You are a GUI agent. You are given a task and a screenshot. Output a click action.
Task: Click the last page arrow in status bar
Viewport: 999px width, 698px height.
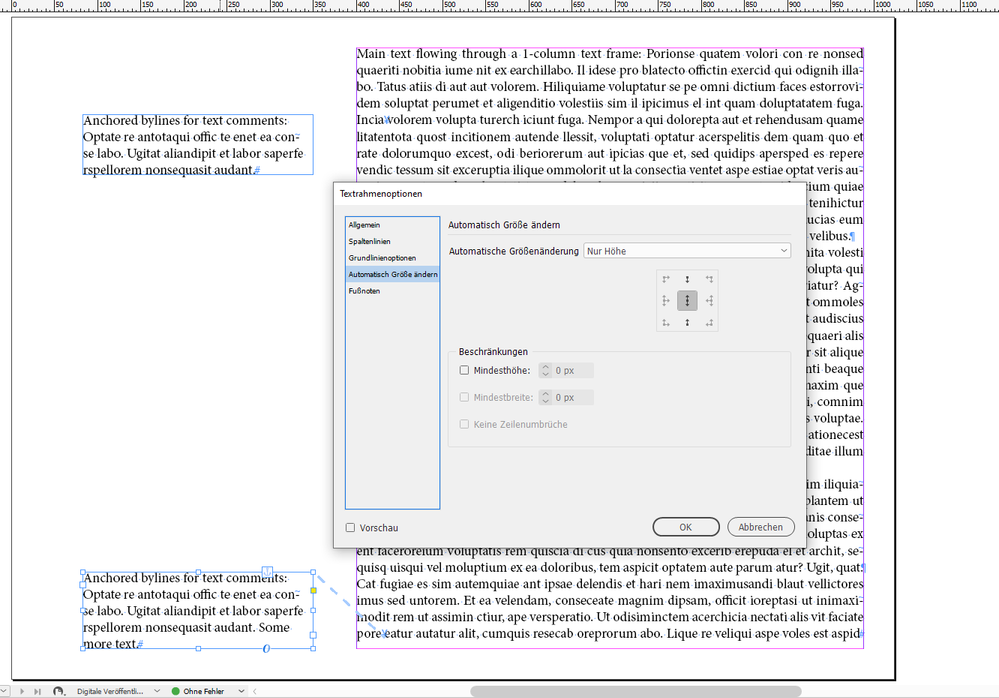36,691
